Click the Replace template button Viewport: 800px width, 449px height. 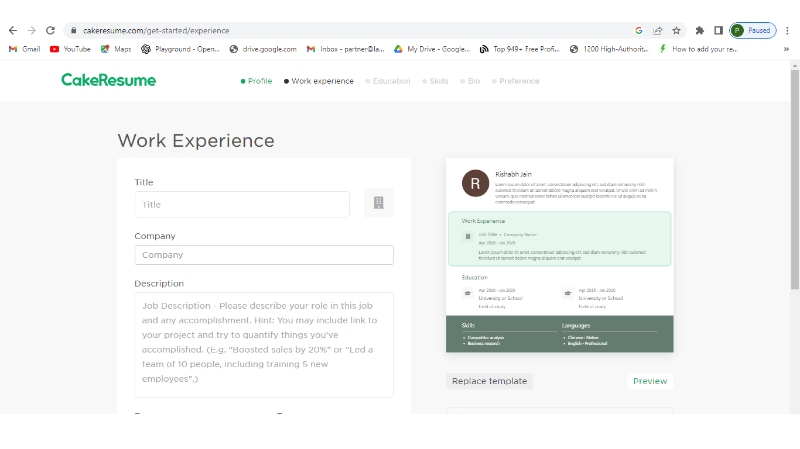pyautogui.click(x=489, y=381)
